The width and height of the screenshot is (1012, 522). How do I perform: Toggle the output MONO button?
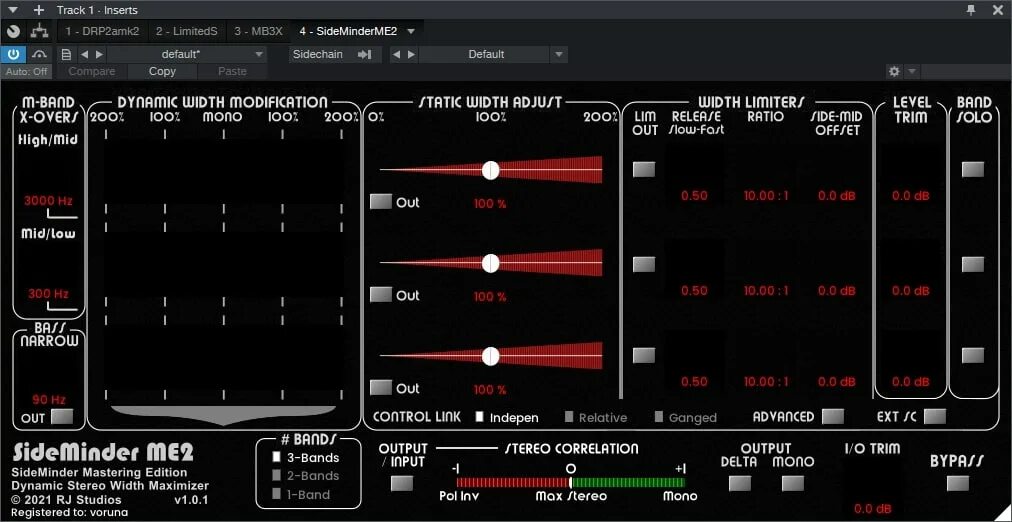click(x=793, y=483)
